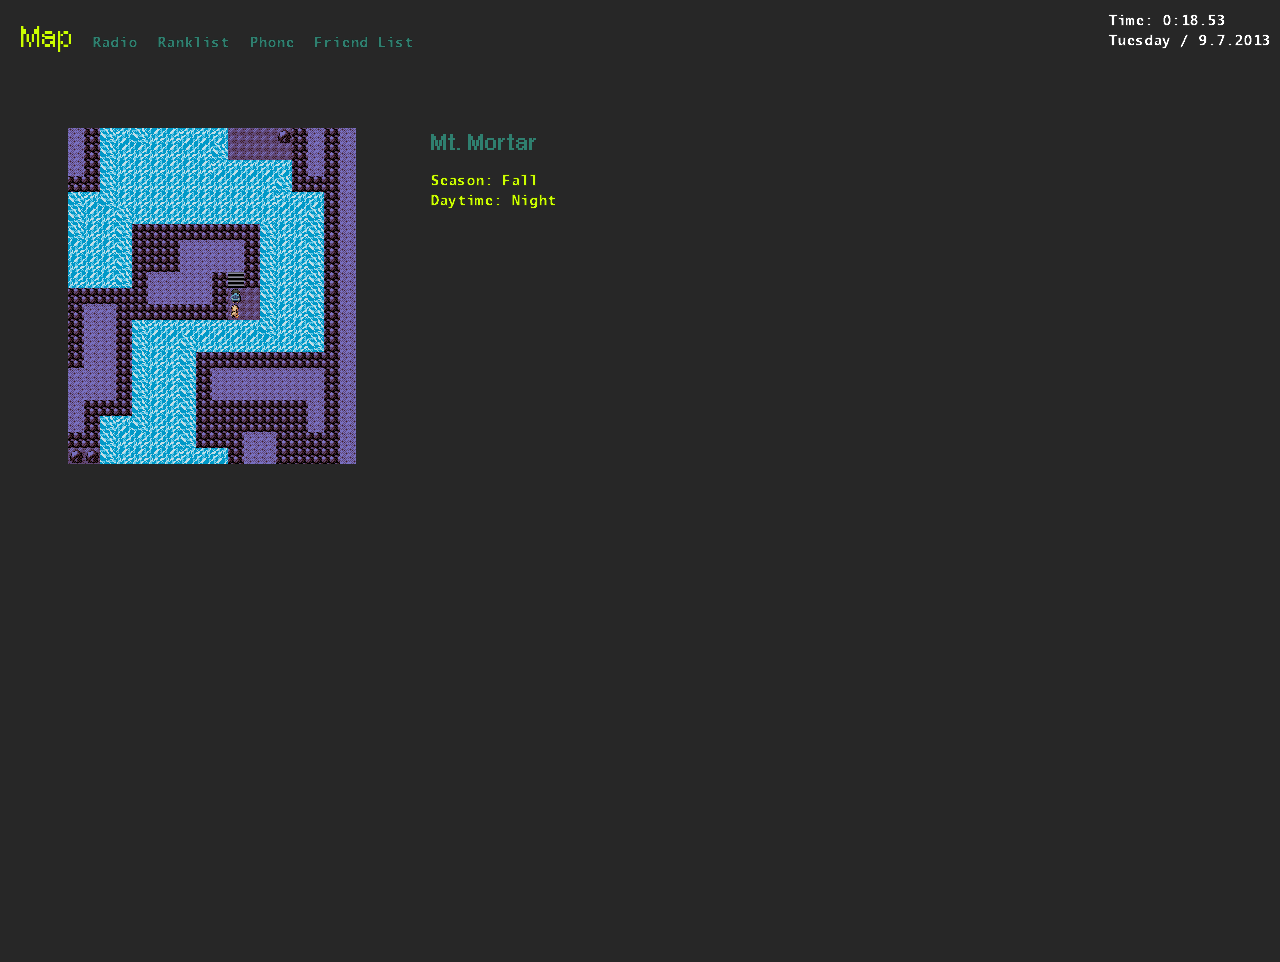Click the player character sprite on the map

pos(236,296)
